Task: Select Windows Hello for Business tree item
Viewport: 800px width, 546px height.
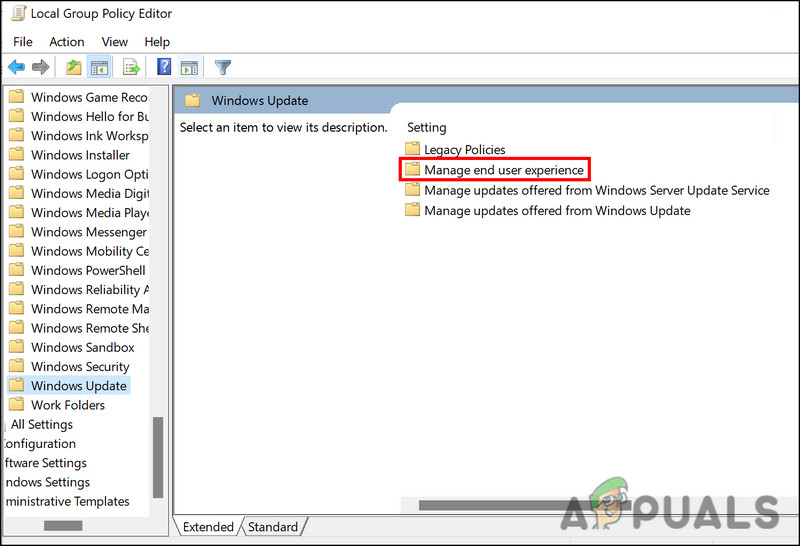Action: tap(90, 116)
